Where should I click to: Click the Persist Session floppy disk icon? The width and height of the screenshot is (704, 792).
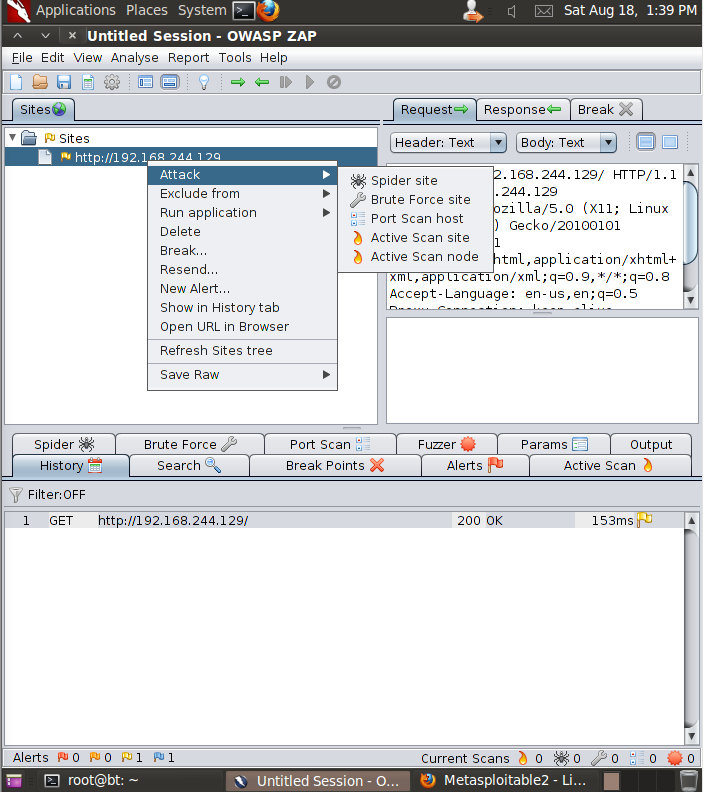pos(64,82)
